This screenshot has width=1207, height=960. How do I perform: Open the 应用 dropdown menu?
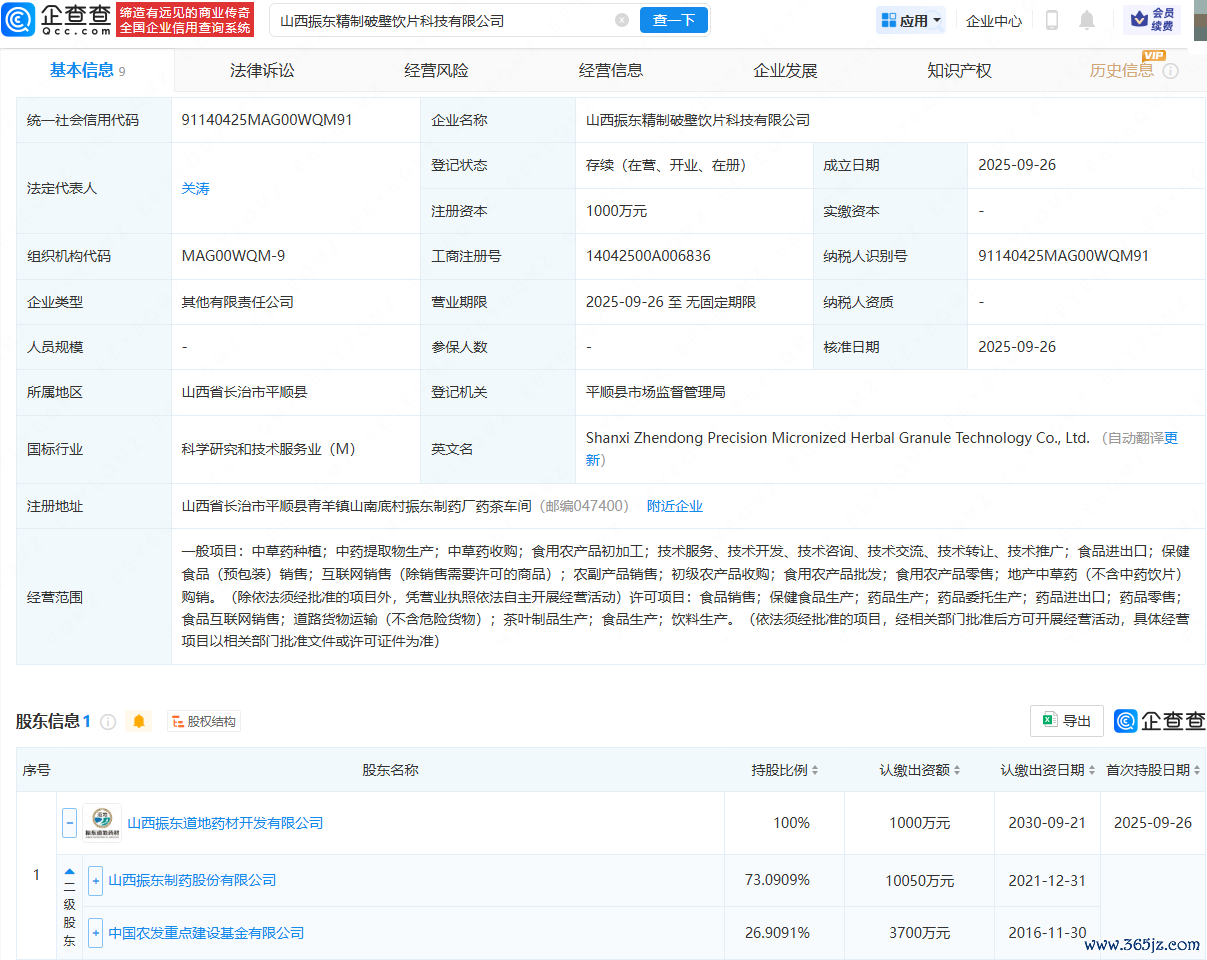click(x=911, y=20)
